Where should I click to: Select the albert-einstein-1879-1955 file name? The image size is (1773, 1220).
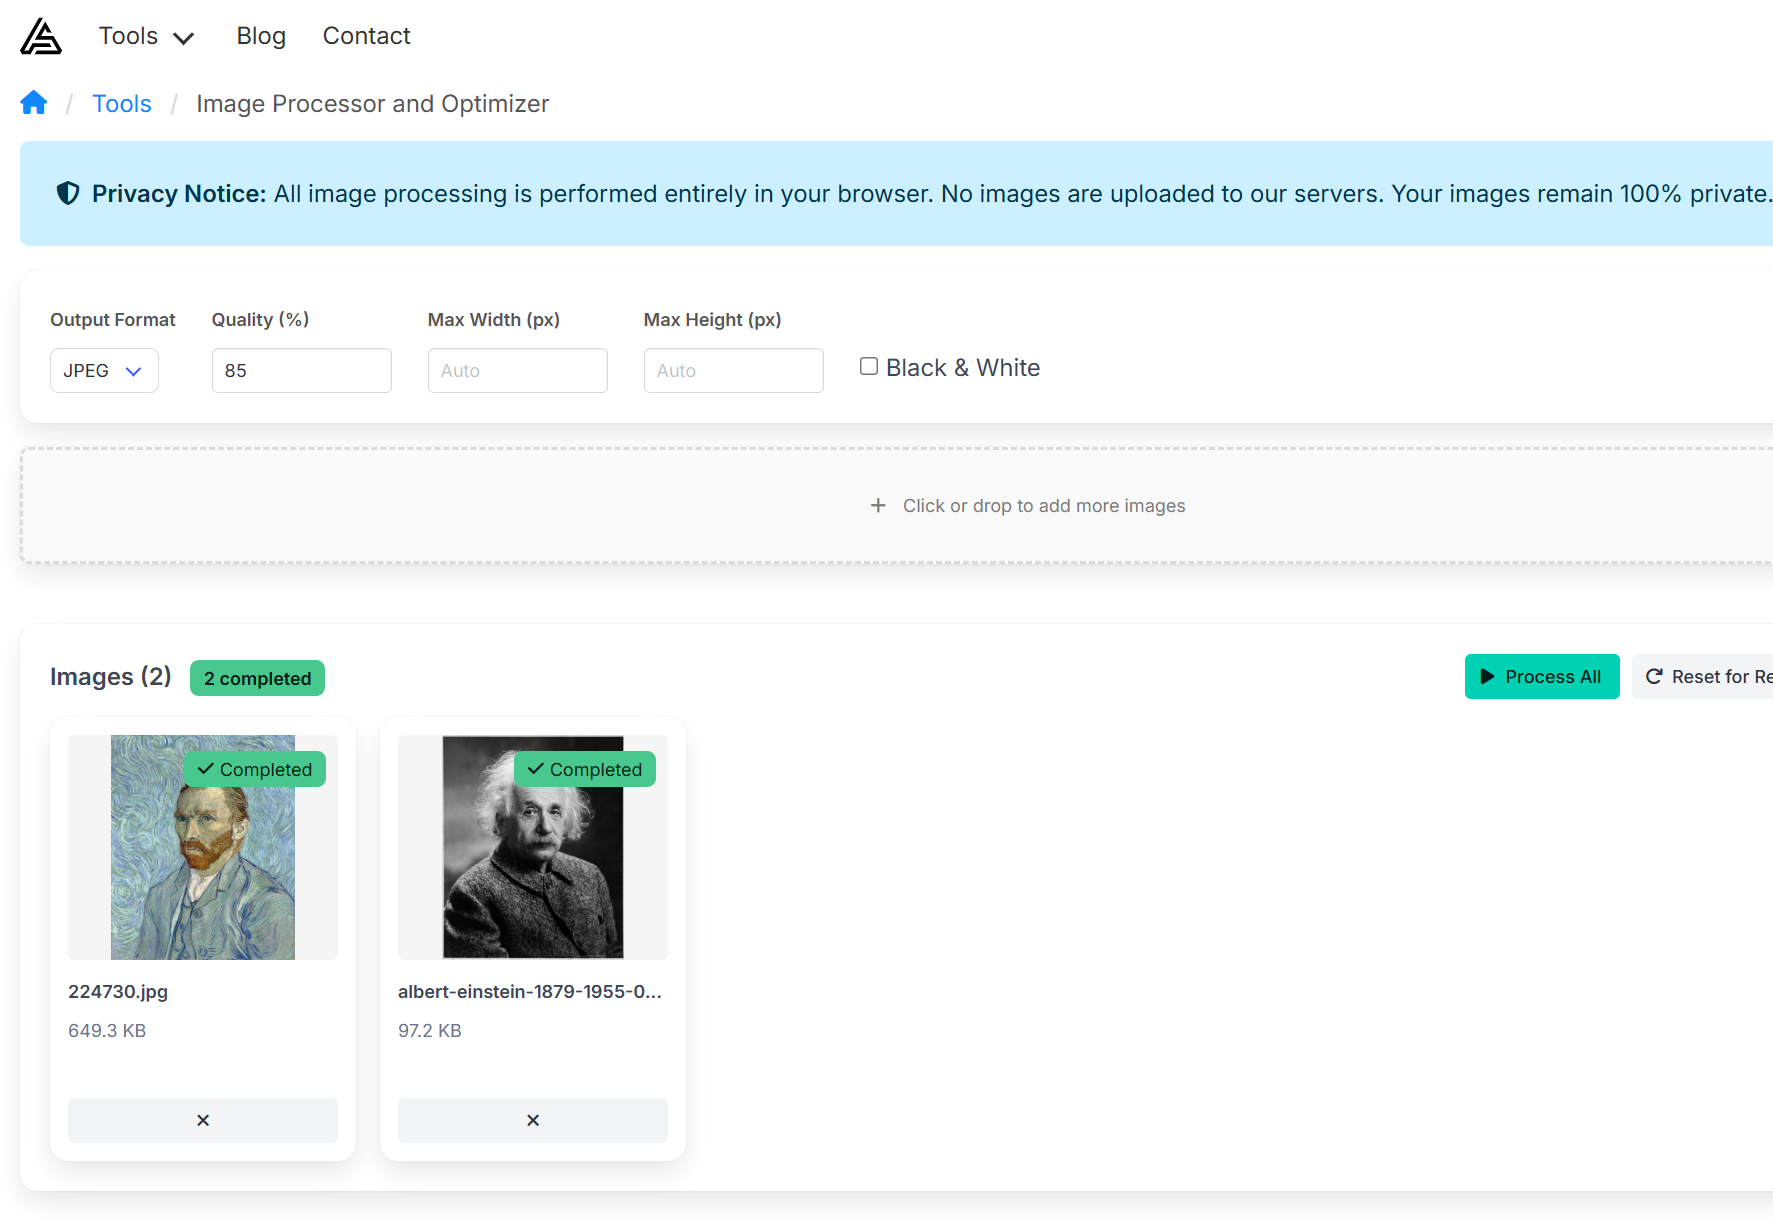530,992
